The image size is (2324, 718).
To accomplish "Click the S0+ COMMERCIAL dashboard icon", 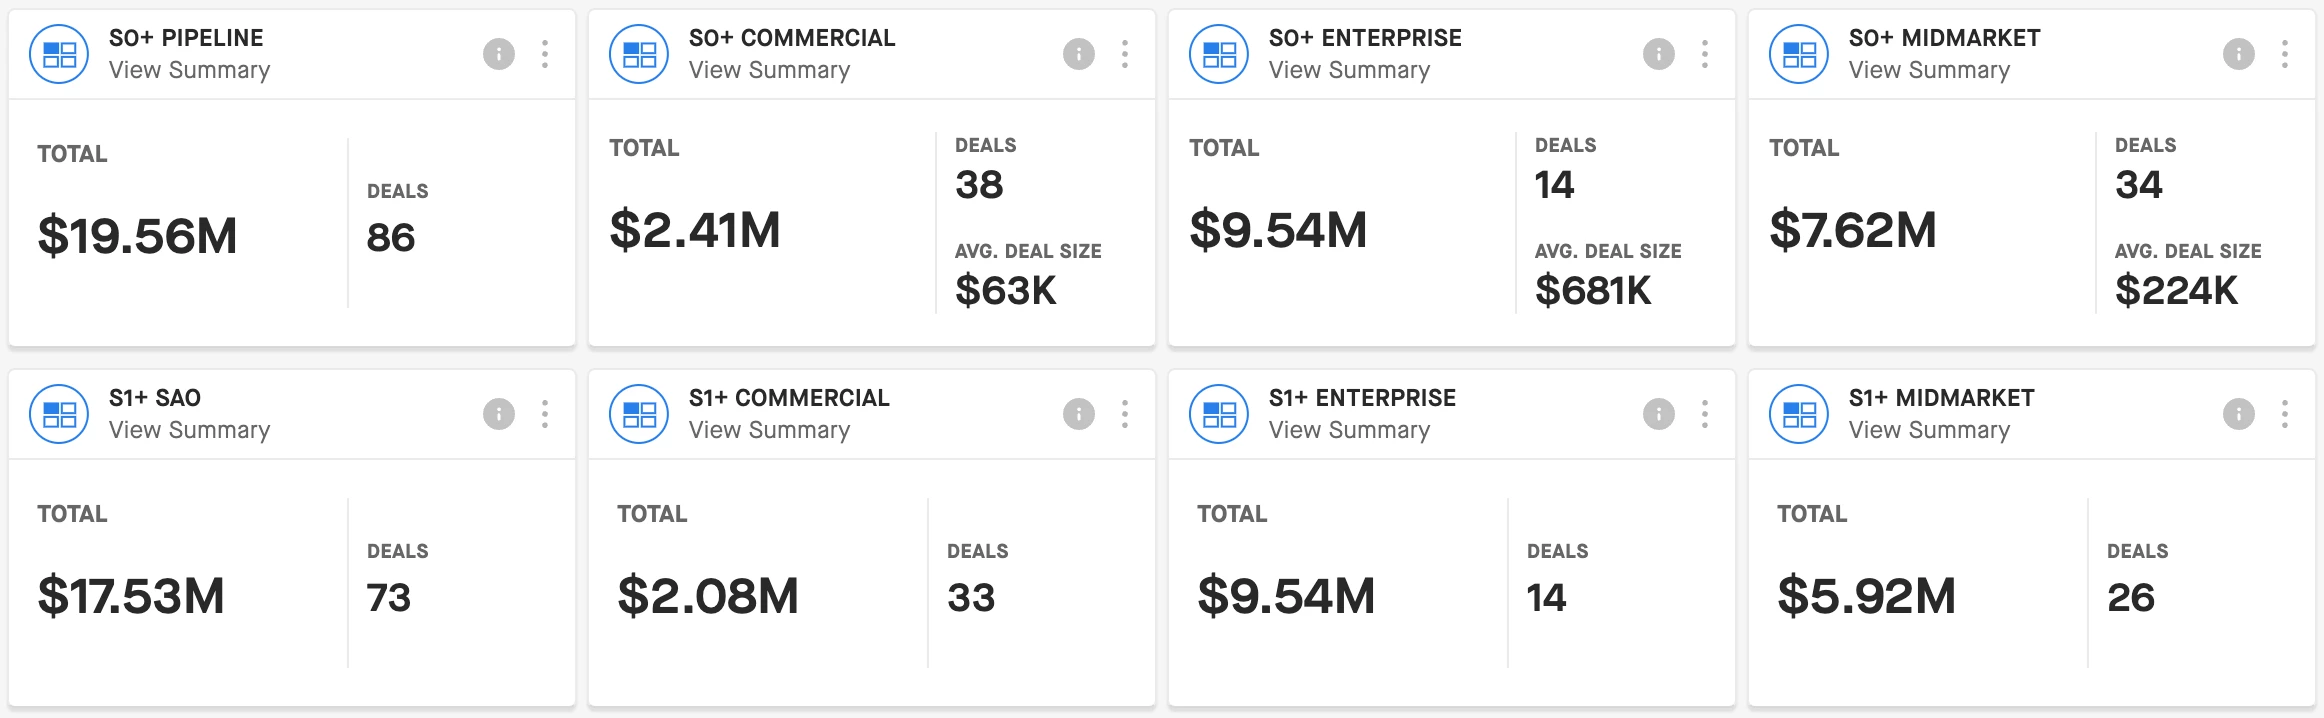I will [639, 54].
